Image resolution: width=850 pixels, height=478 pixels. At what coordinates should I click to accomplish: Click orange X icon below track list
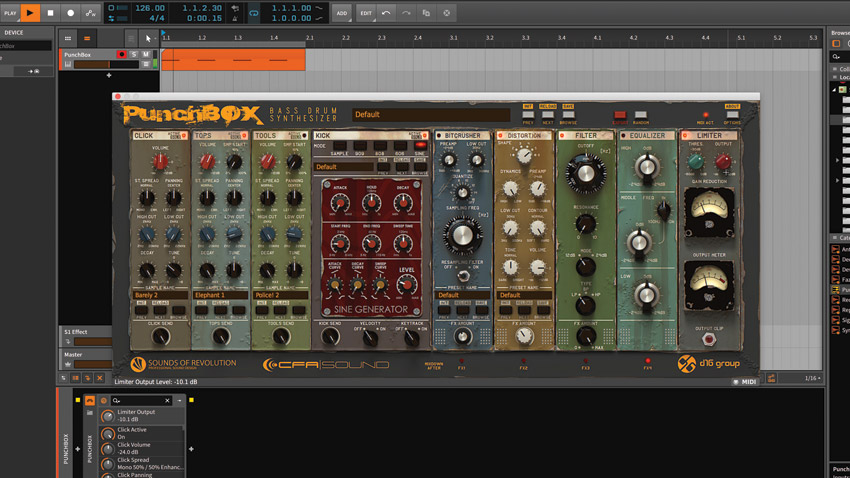[100, 378]
